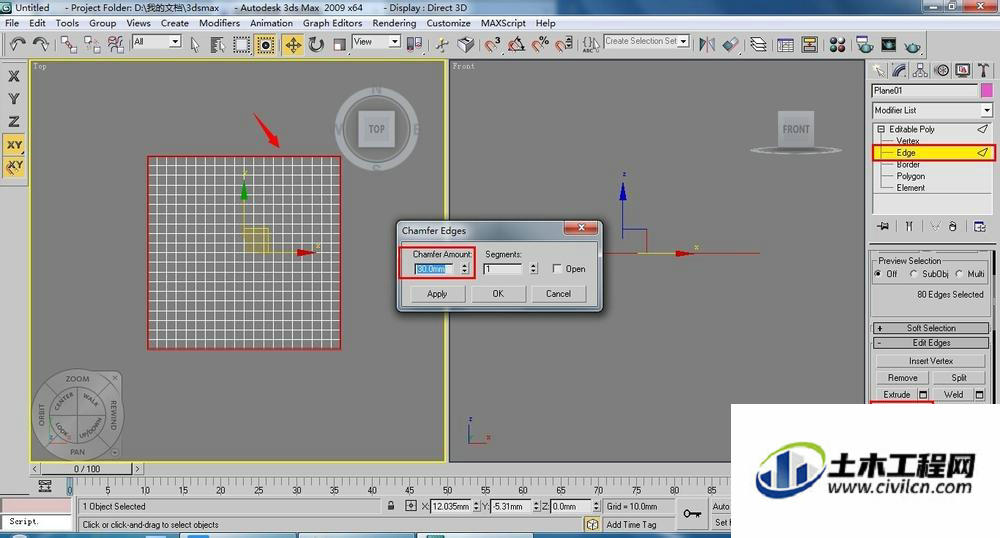Viewport: 1000px width, 538px height.
Task: Click the Redo arrow in main toolbar
Action: (41, 44)
